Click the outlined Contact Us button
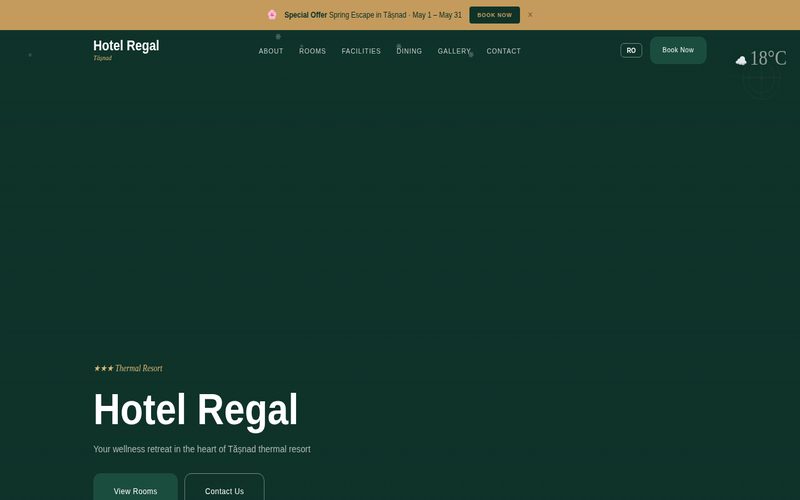Screen dimensions: 800x500 224,490
